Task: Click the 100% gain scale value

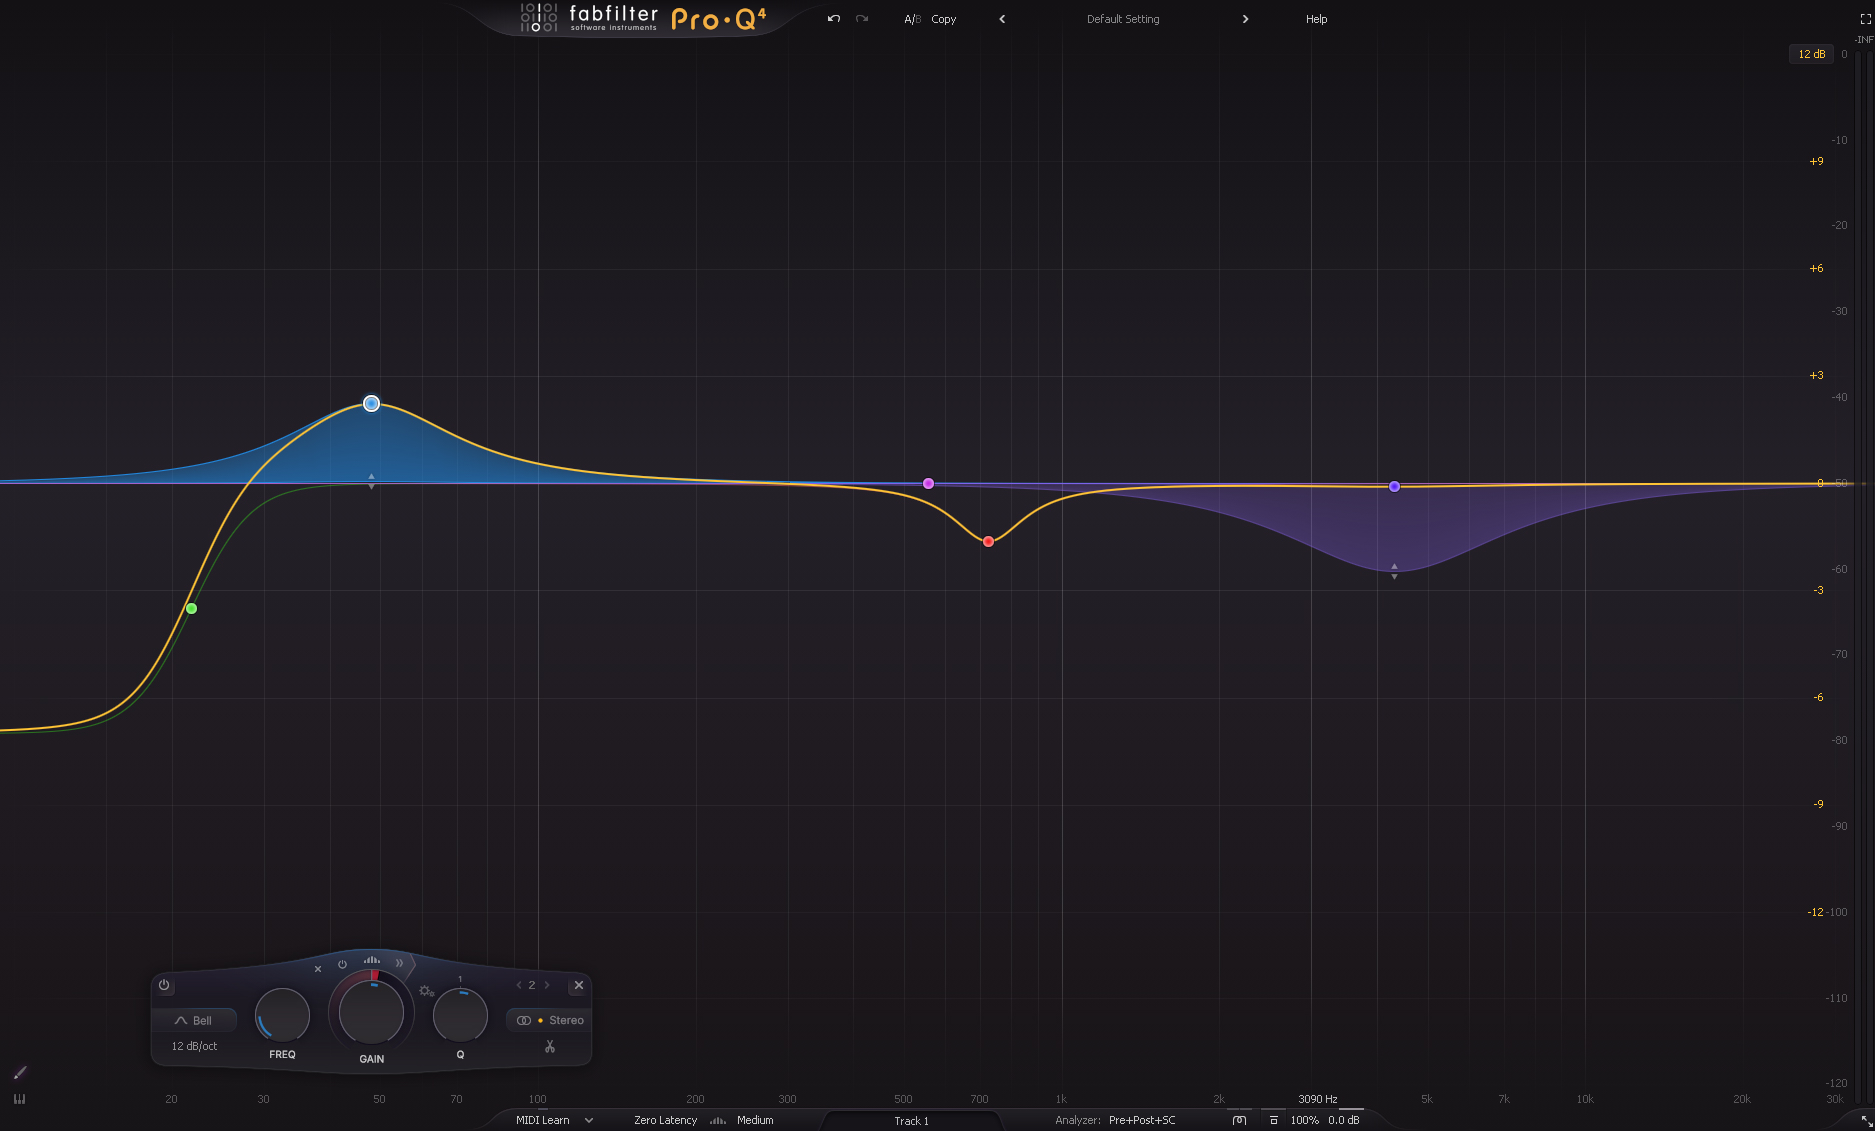Action: coord(1304,1120)
